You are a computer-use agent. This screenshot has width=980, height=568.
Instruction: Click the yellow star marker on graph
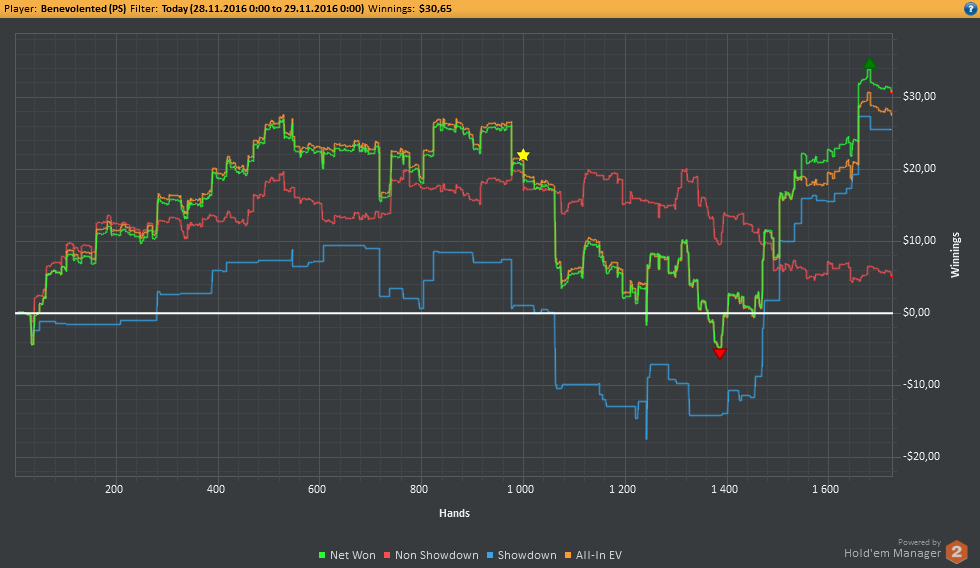pyautogui.click(x=523, y=155)
